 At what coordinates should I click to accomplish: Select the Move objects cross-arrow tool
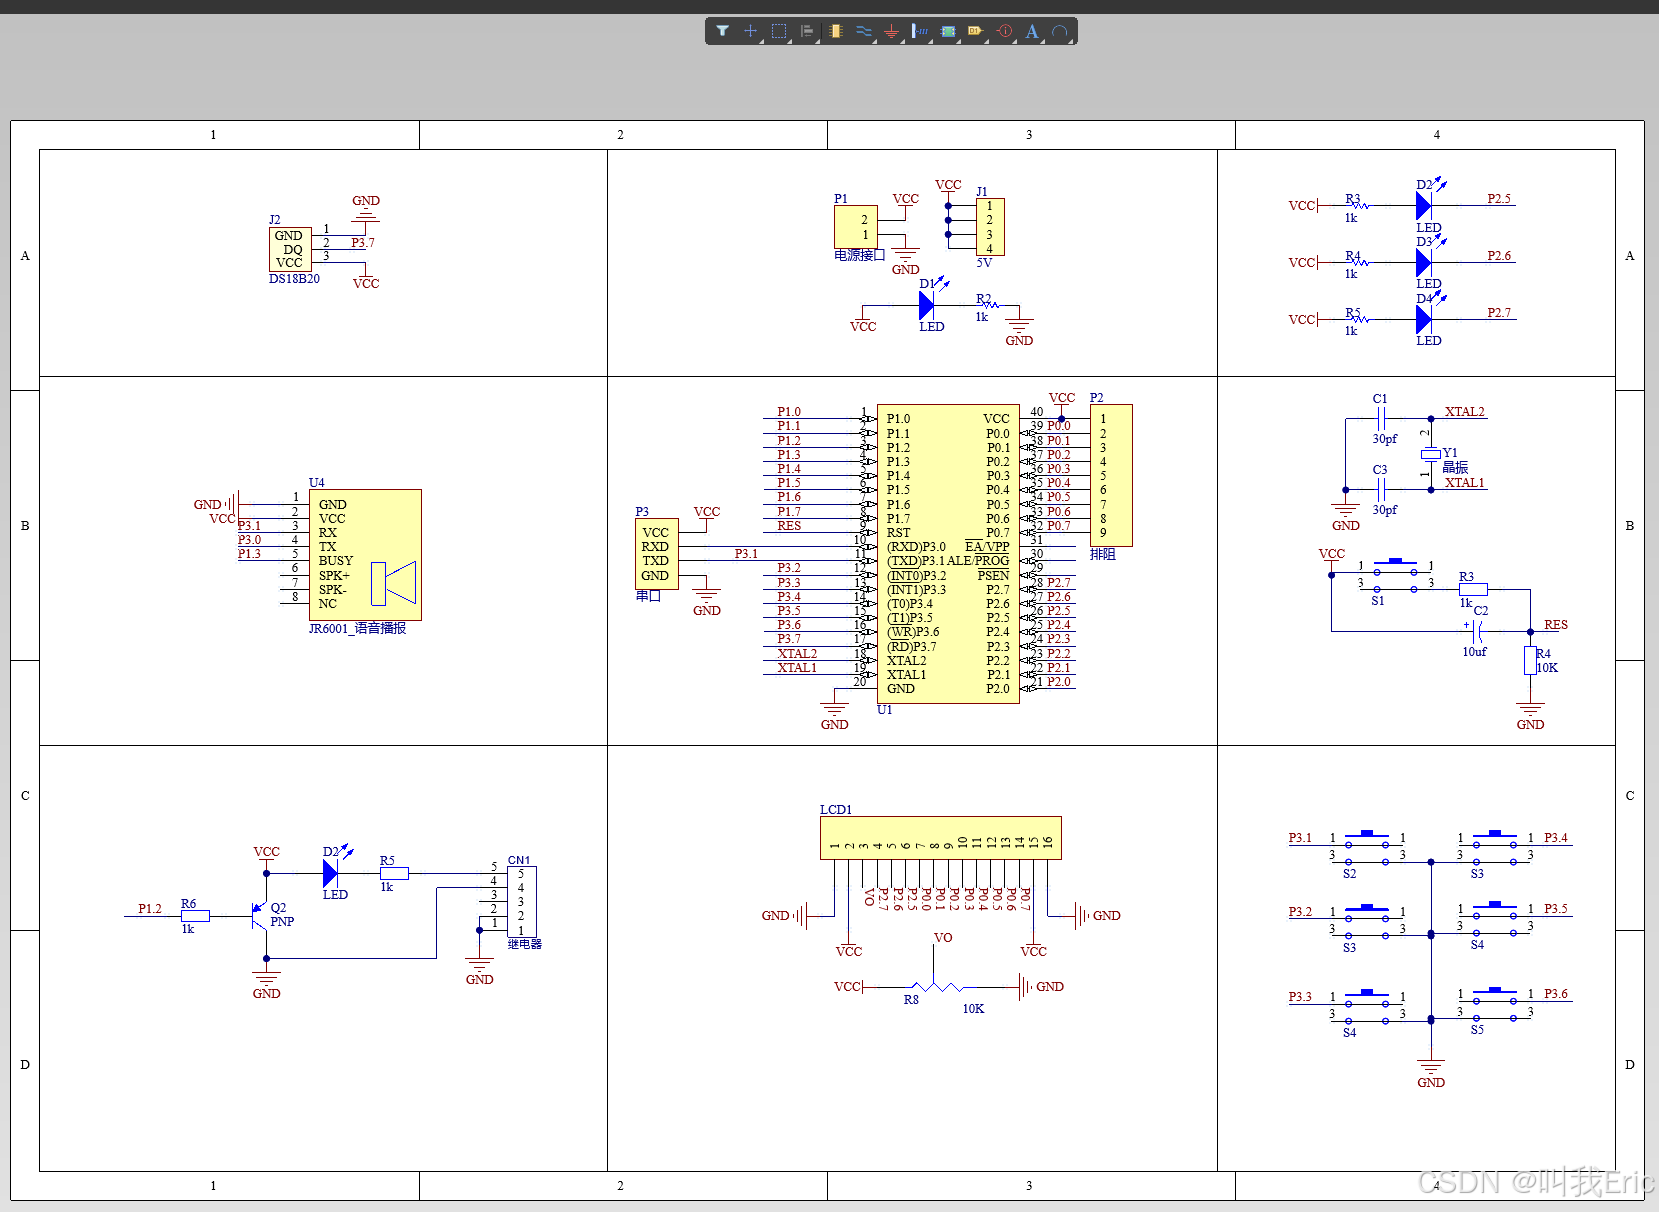pos(750,31)
